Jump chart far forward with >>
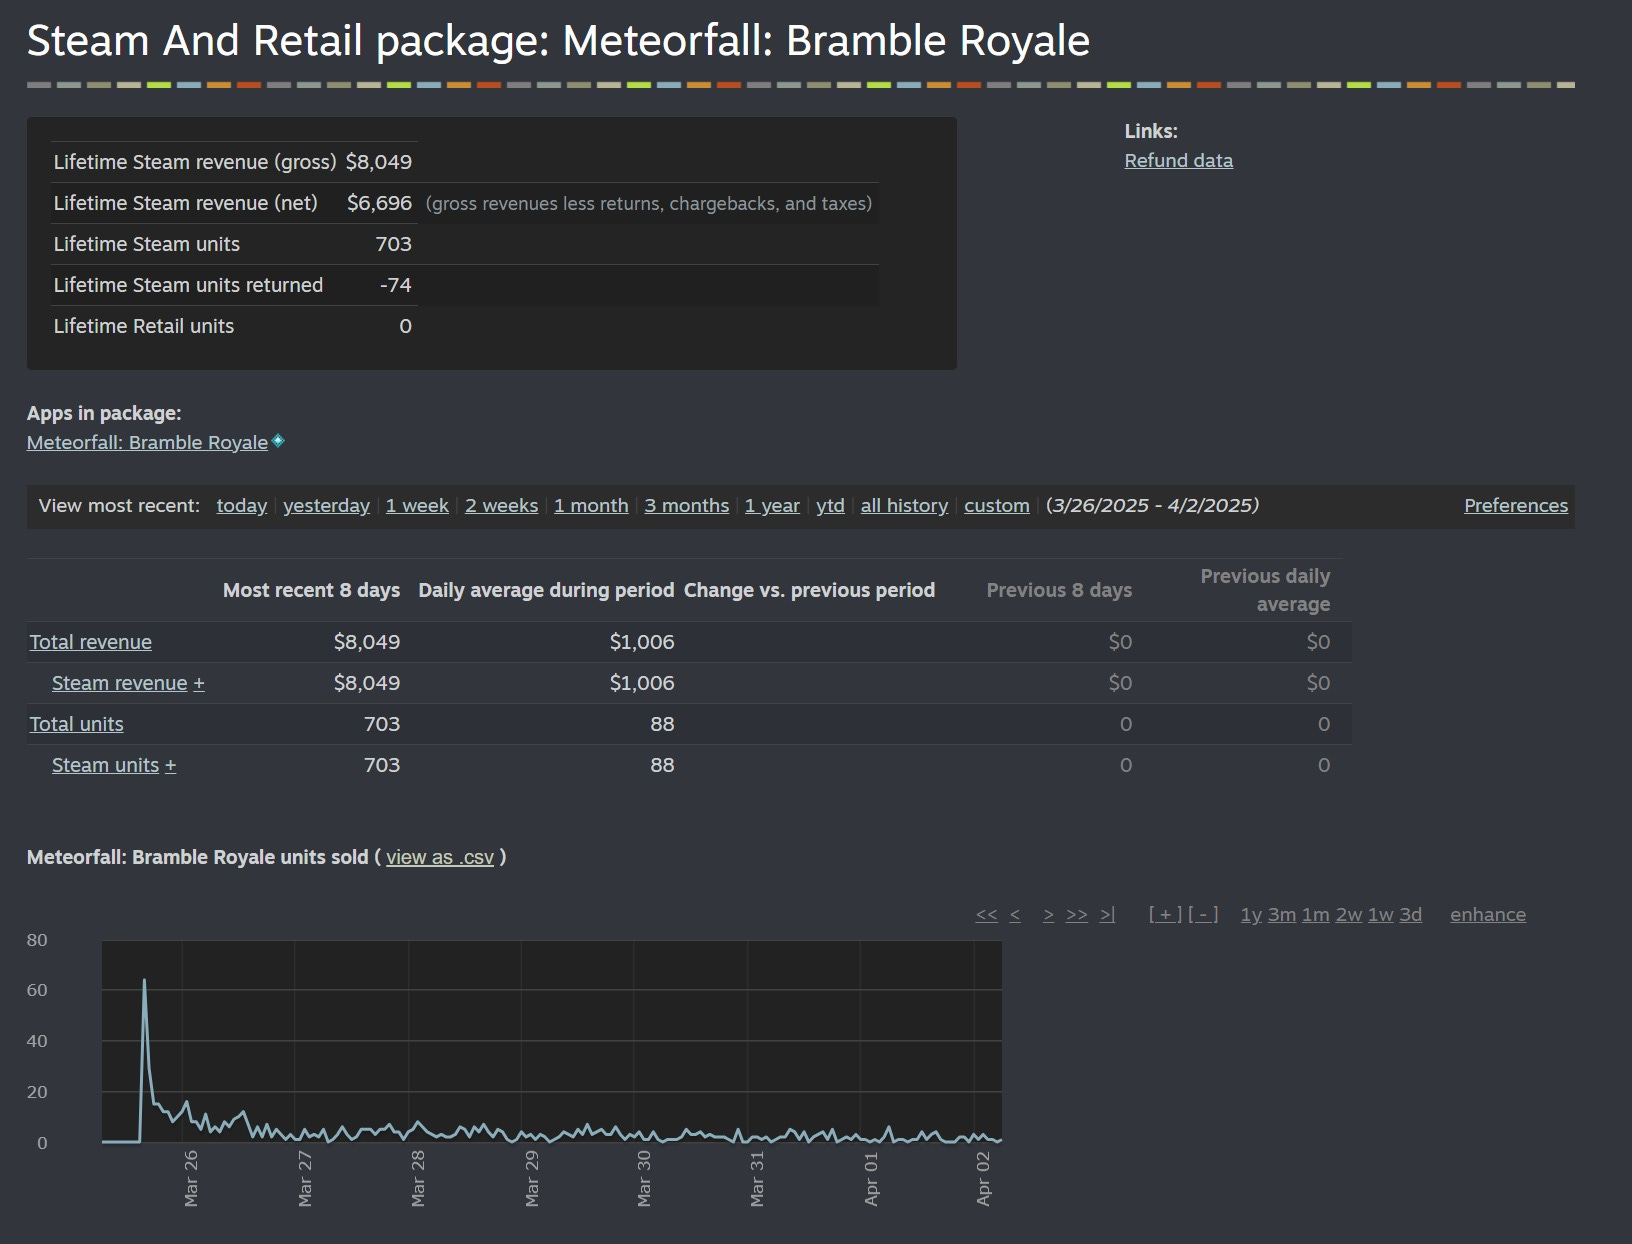The height and width of the screenshot is (1244, 1632). [x=1076, y=914]
